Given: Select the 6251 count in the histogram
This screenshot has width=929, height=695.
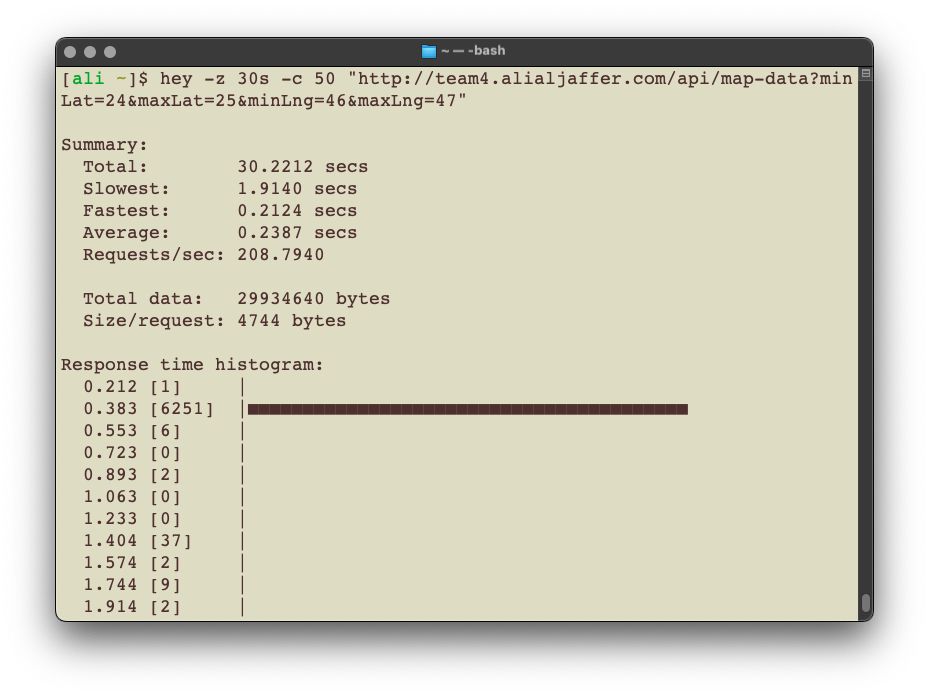Looking at the screenshot, I should pos(180,408).
